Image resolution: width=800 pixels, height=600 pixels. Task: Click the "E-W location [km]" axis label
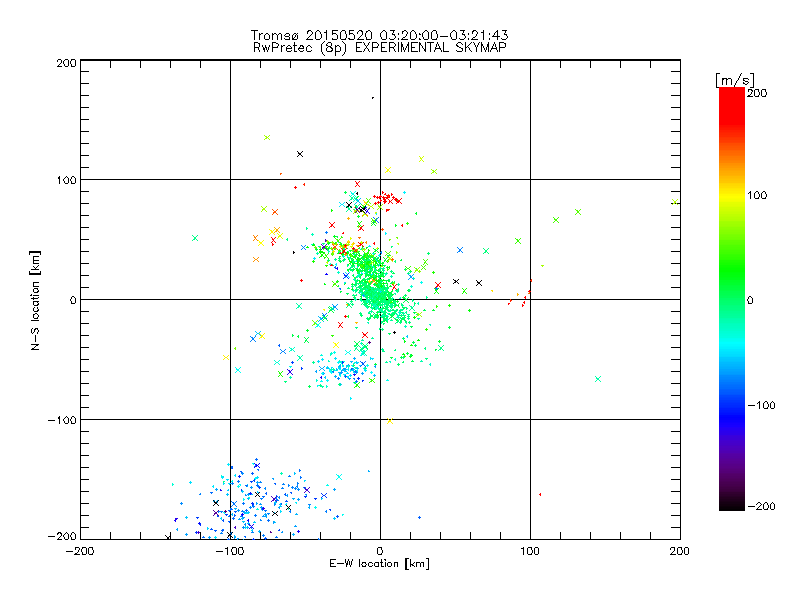tap(379, 564)
